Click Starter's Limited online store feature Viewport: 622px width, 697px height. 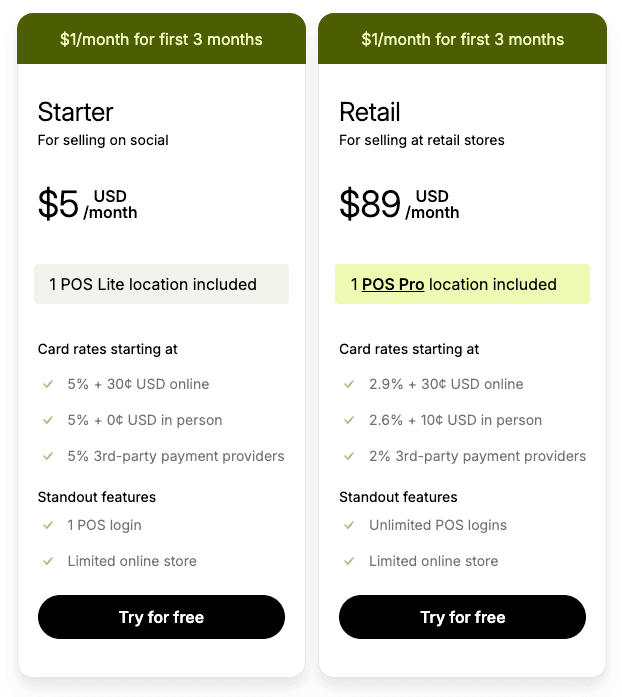[132, 561]
